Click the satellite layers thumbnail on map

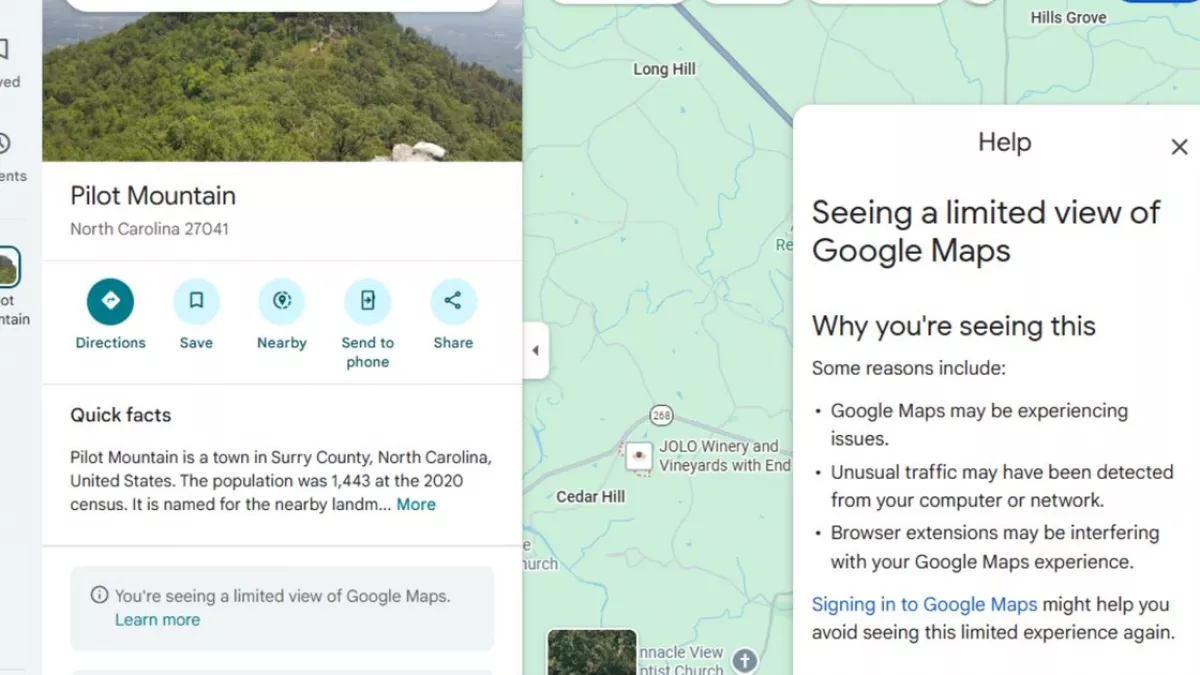coord(591,652)
